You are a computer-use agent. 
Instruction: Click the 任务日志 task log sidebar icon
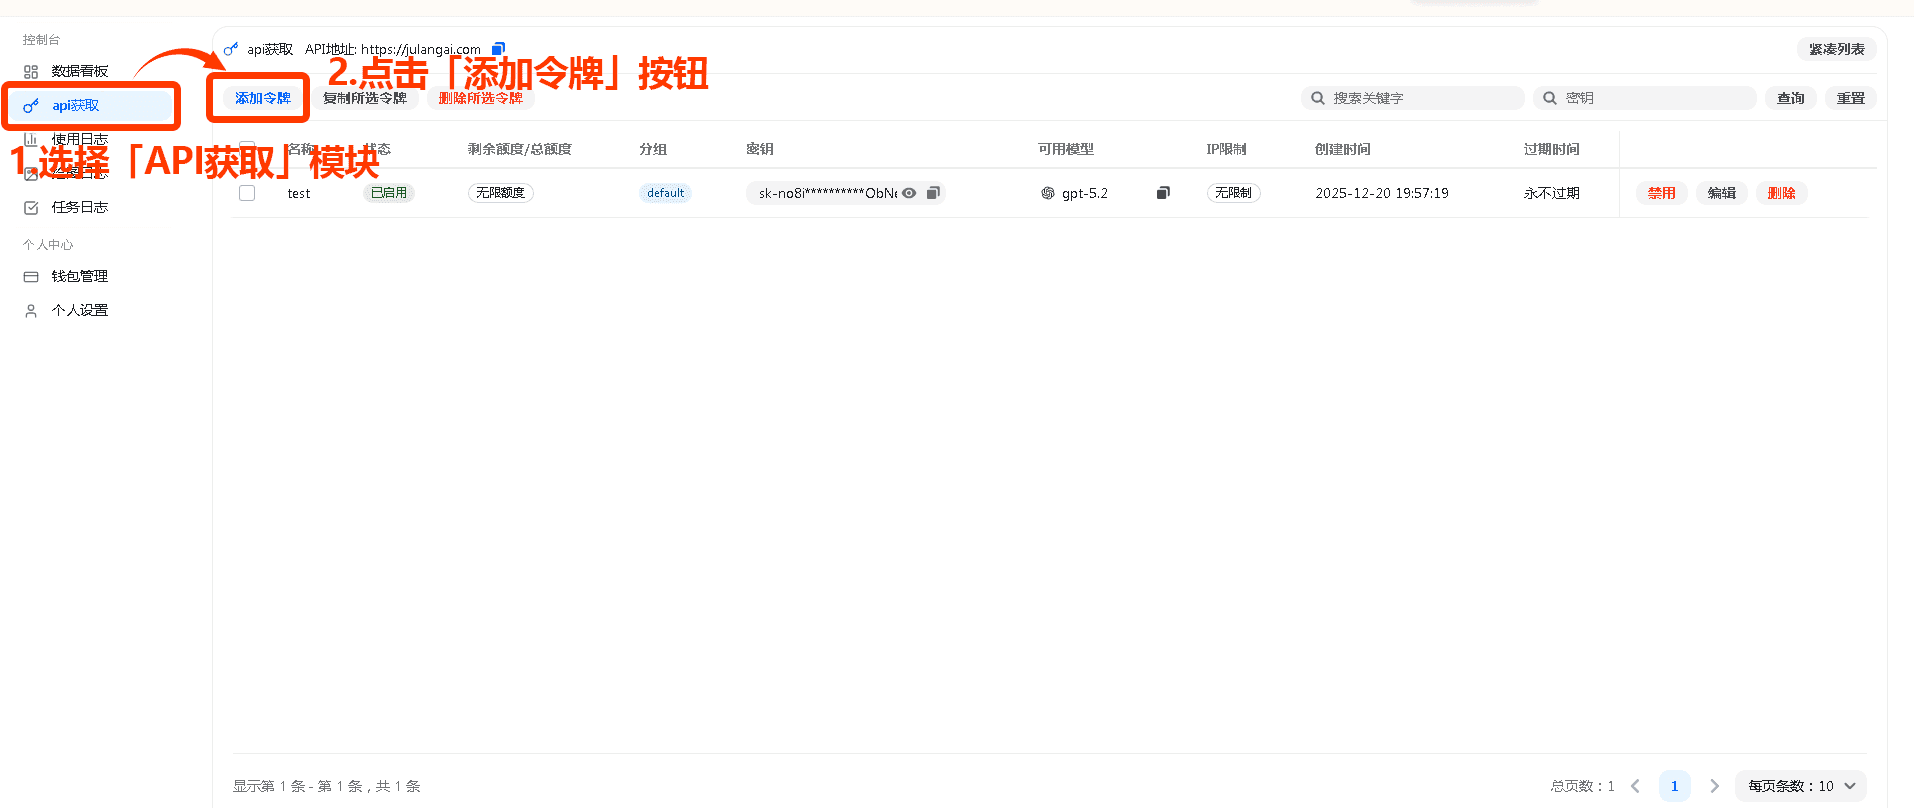[x=31, y=208]
